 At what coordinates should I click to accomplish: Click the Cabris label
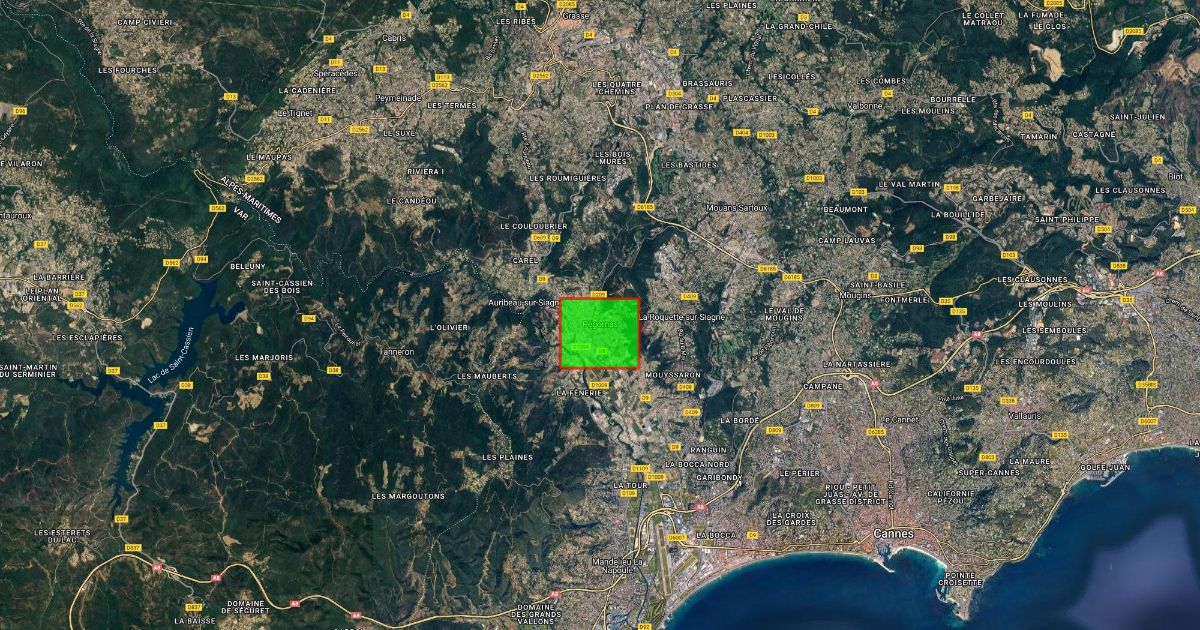tap(393, 38)
